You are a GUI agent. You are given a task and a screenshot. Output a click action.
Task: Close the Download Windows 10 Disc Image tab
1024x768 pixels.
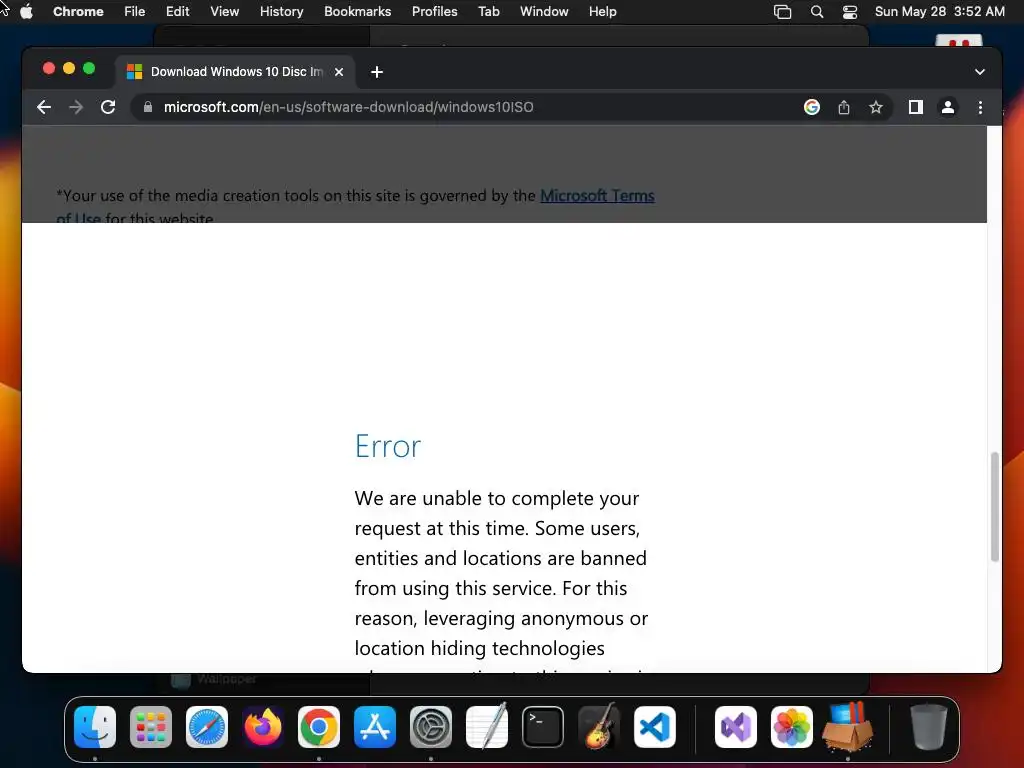[x=339, y=72]
